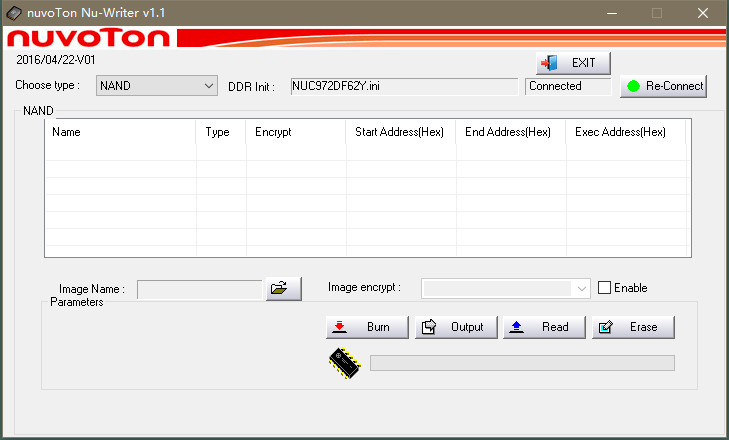Viewport: 729px width, 440px height.
Task: Click the Erase button
Action: 633,327
